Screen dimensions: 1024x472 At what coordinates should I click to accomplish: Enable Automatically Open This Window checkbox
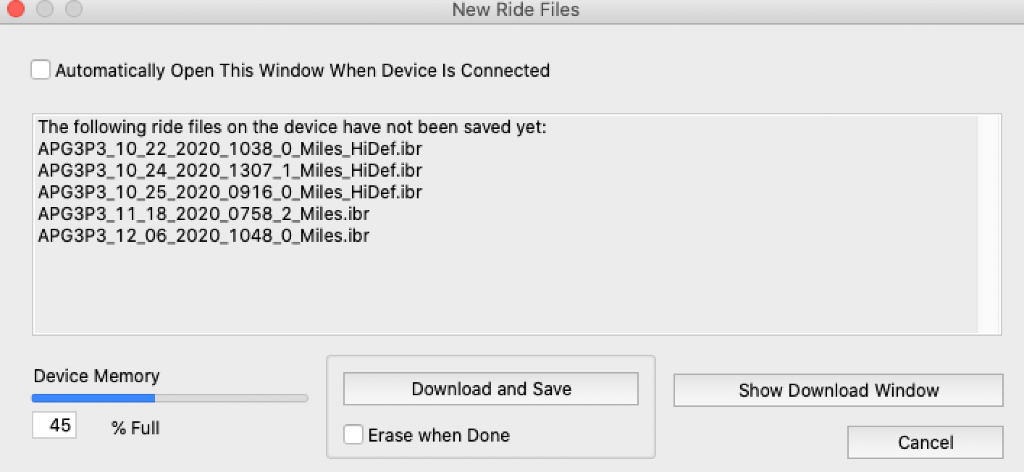point(40,70)
